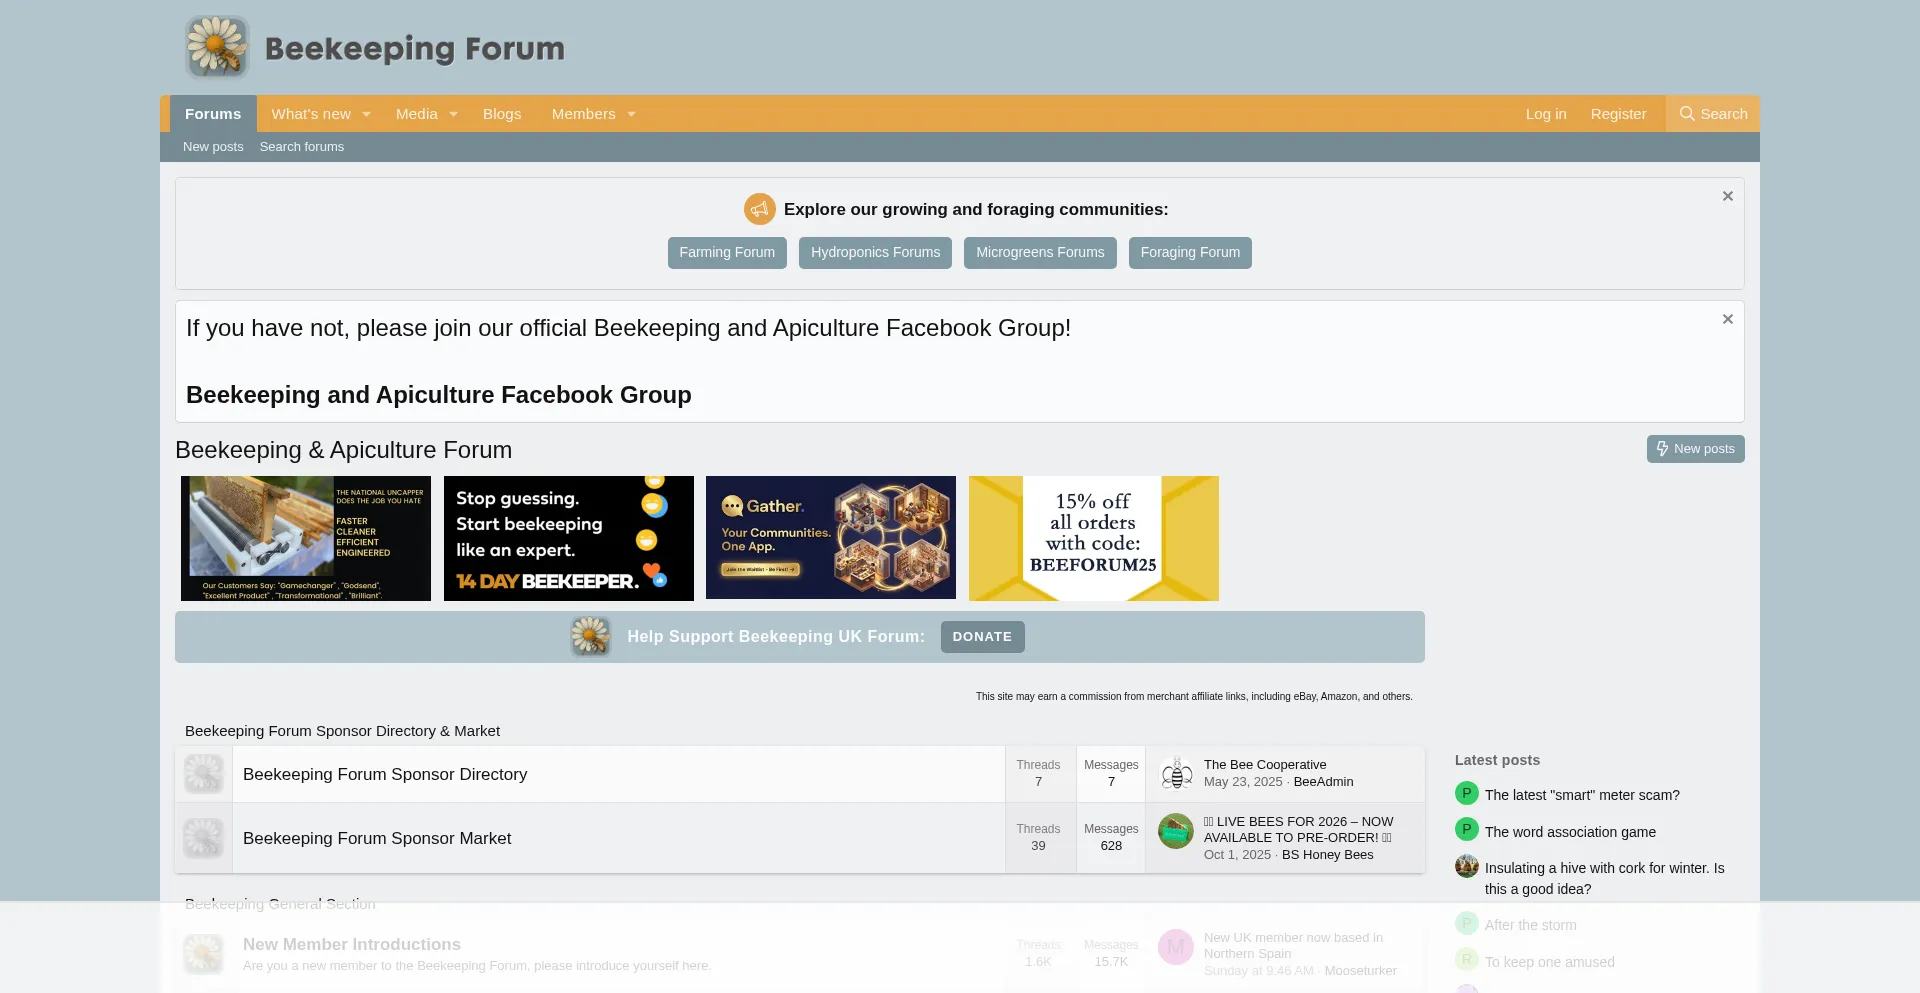Click the daisy icon beside Help Support text
The image size is (1920, 993).
tap(590, 636)
